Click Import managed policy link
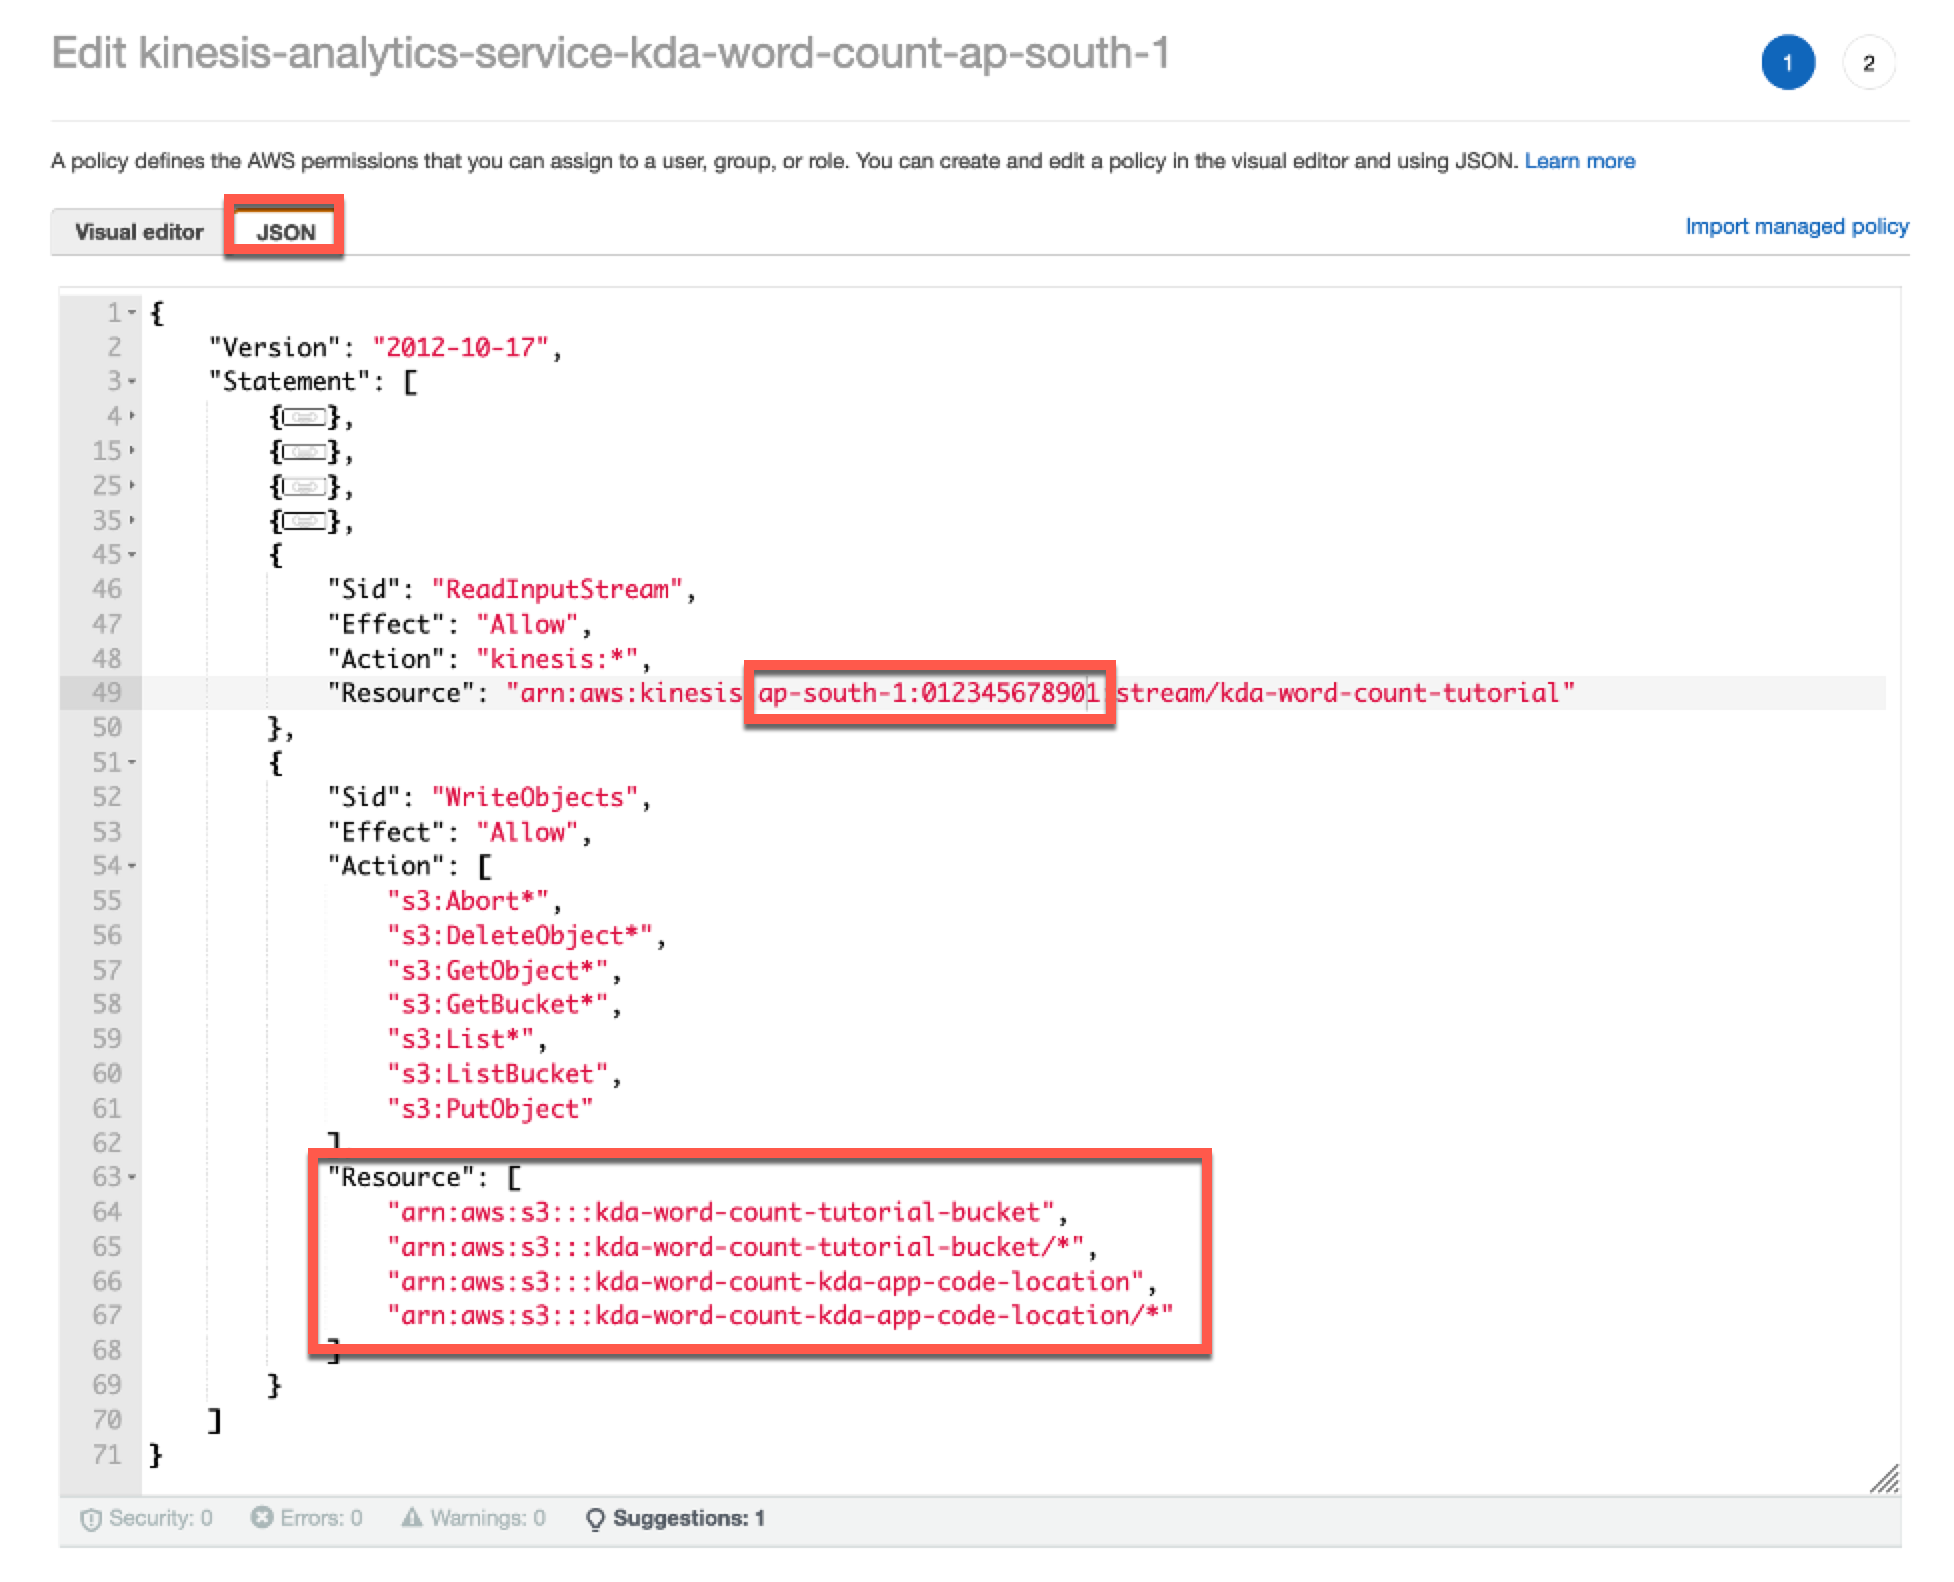The image size is (1954, 1582). point(1797,226)
